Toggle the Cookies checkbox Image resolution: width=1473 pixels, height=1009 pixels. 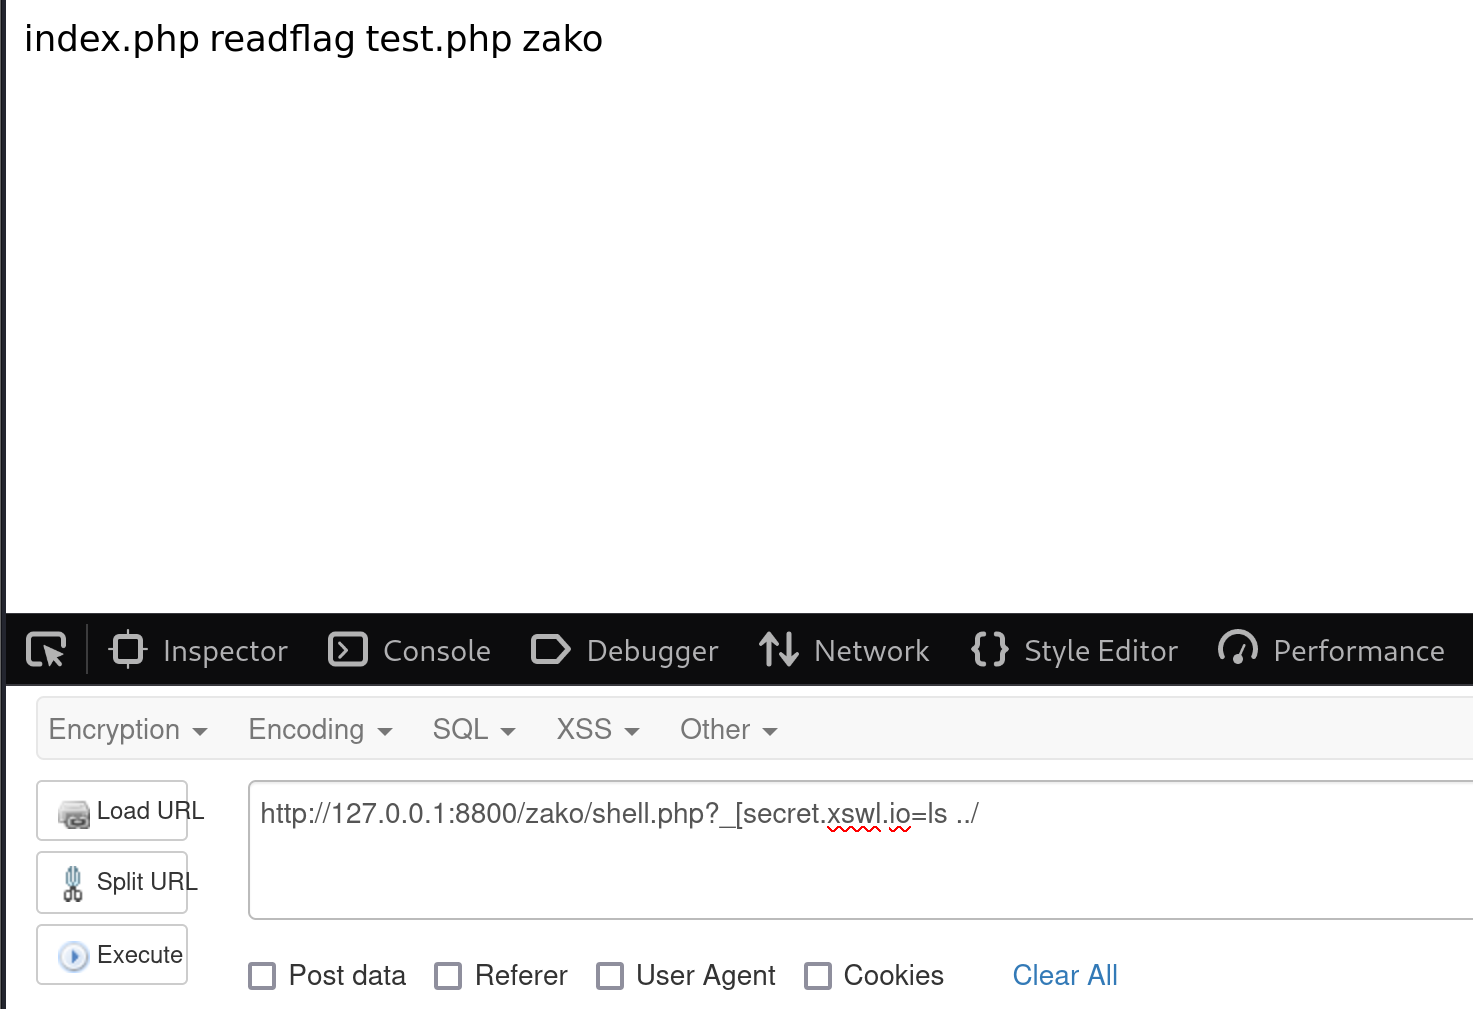coord(818,976)
